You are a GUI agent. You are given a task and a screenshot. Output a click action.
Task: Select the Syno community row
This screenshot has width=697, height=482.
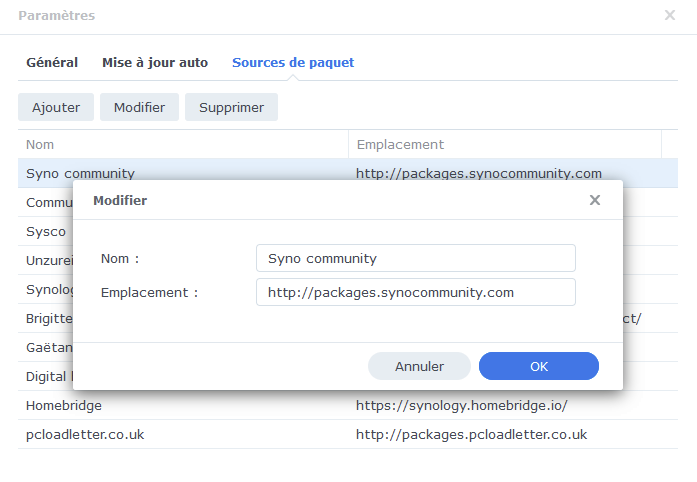(80, 173)
